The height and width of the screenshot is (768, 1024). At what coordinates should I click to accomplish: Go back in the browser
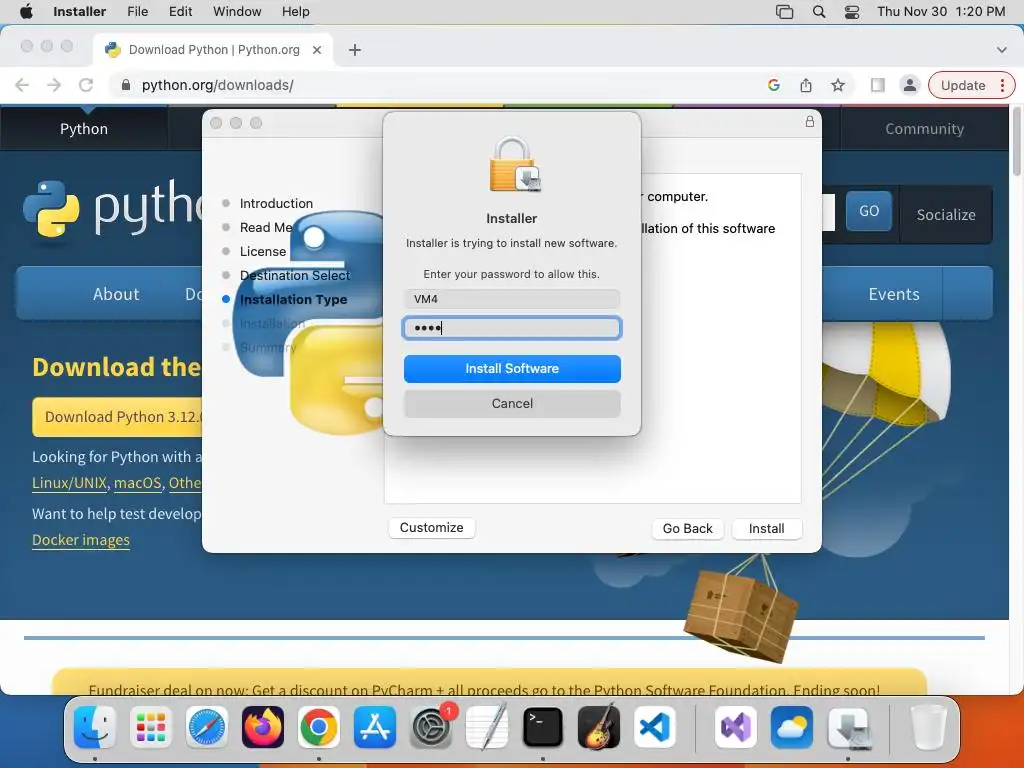22,85
